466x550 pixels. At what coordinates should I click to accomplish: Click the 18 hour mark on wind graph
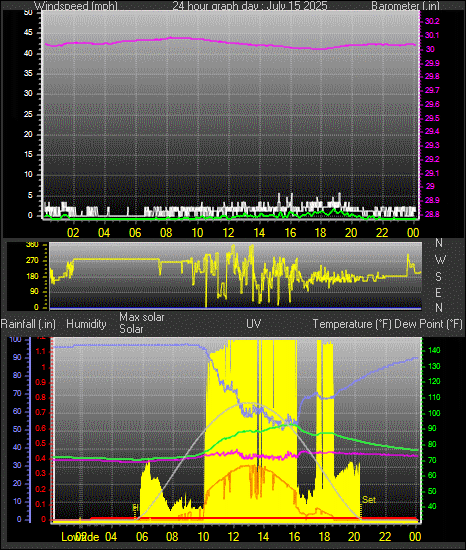pyautogui.click(x=320, y=233)
